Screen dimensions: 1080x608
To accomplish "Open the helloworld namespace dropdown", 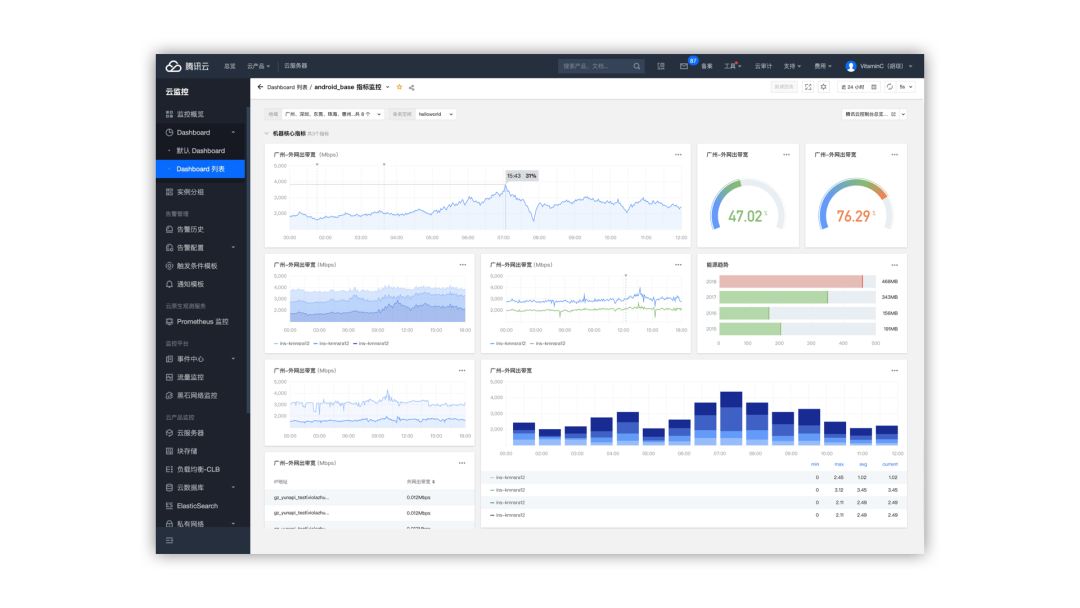I will click(x=435, y=114).
